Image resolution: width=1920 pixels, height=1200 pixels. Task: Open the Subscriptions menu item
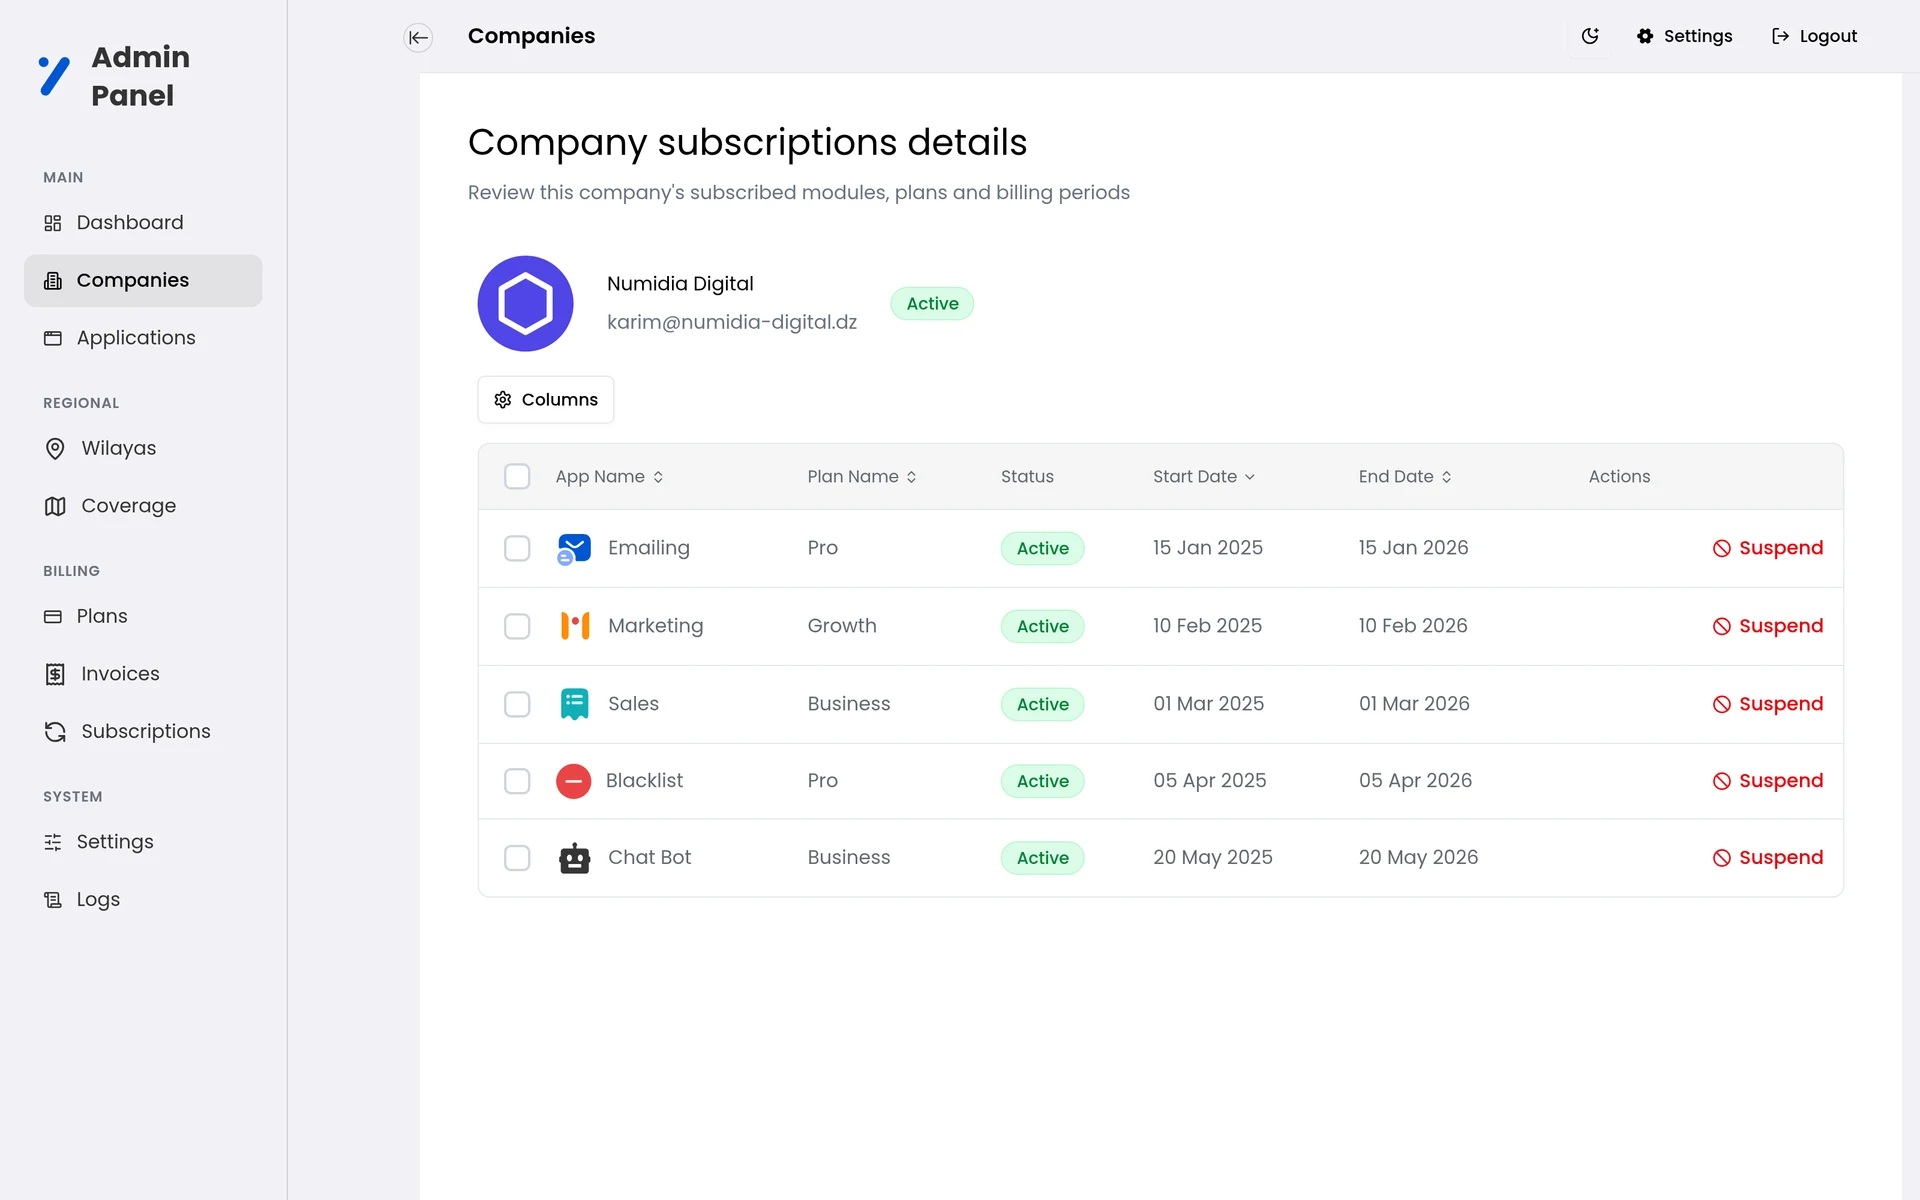click(143, 732)
